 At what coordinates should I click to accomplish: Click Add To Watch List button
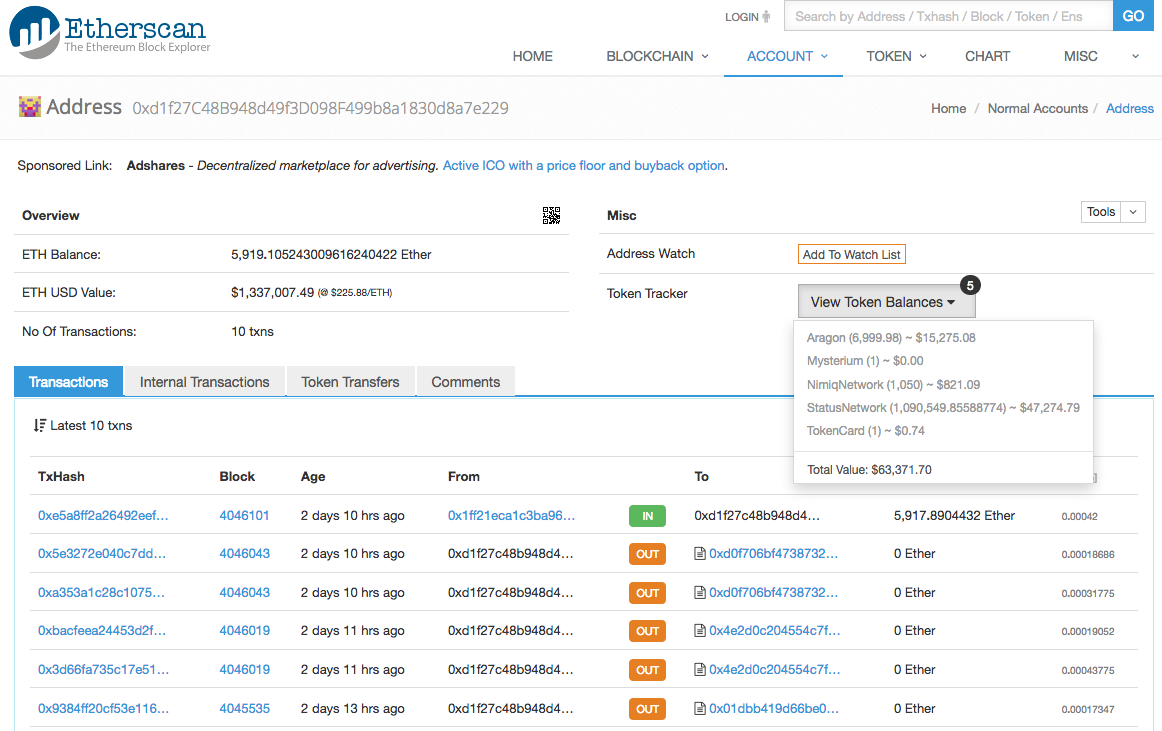[x=851, y=254]
